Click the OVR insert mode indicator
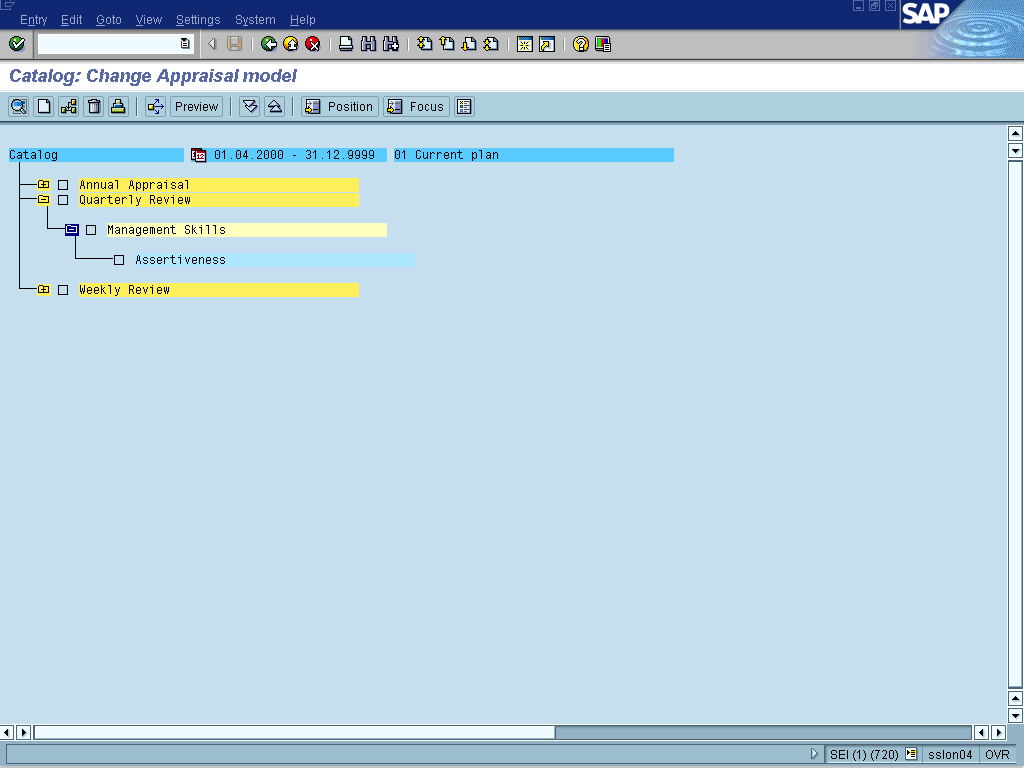Viewport: 1024px width, 768px height. click(997, 754)
